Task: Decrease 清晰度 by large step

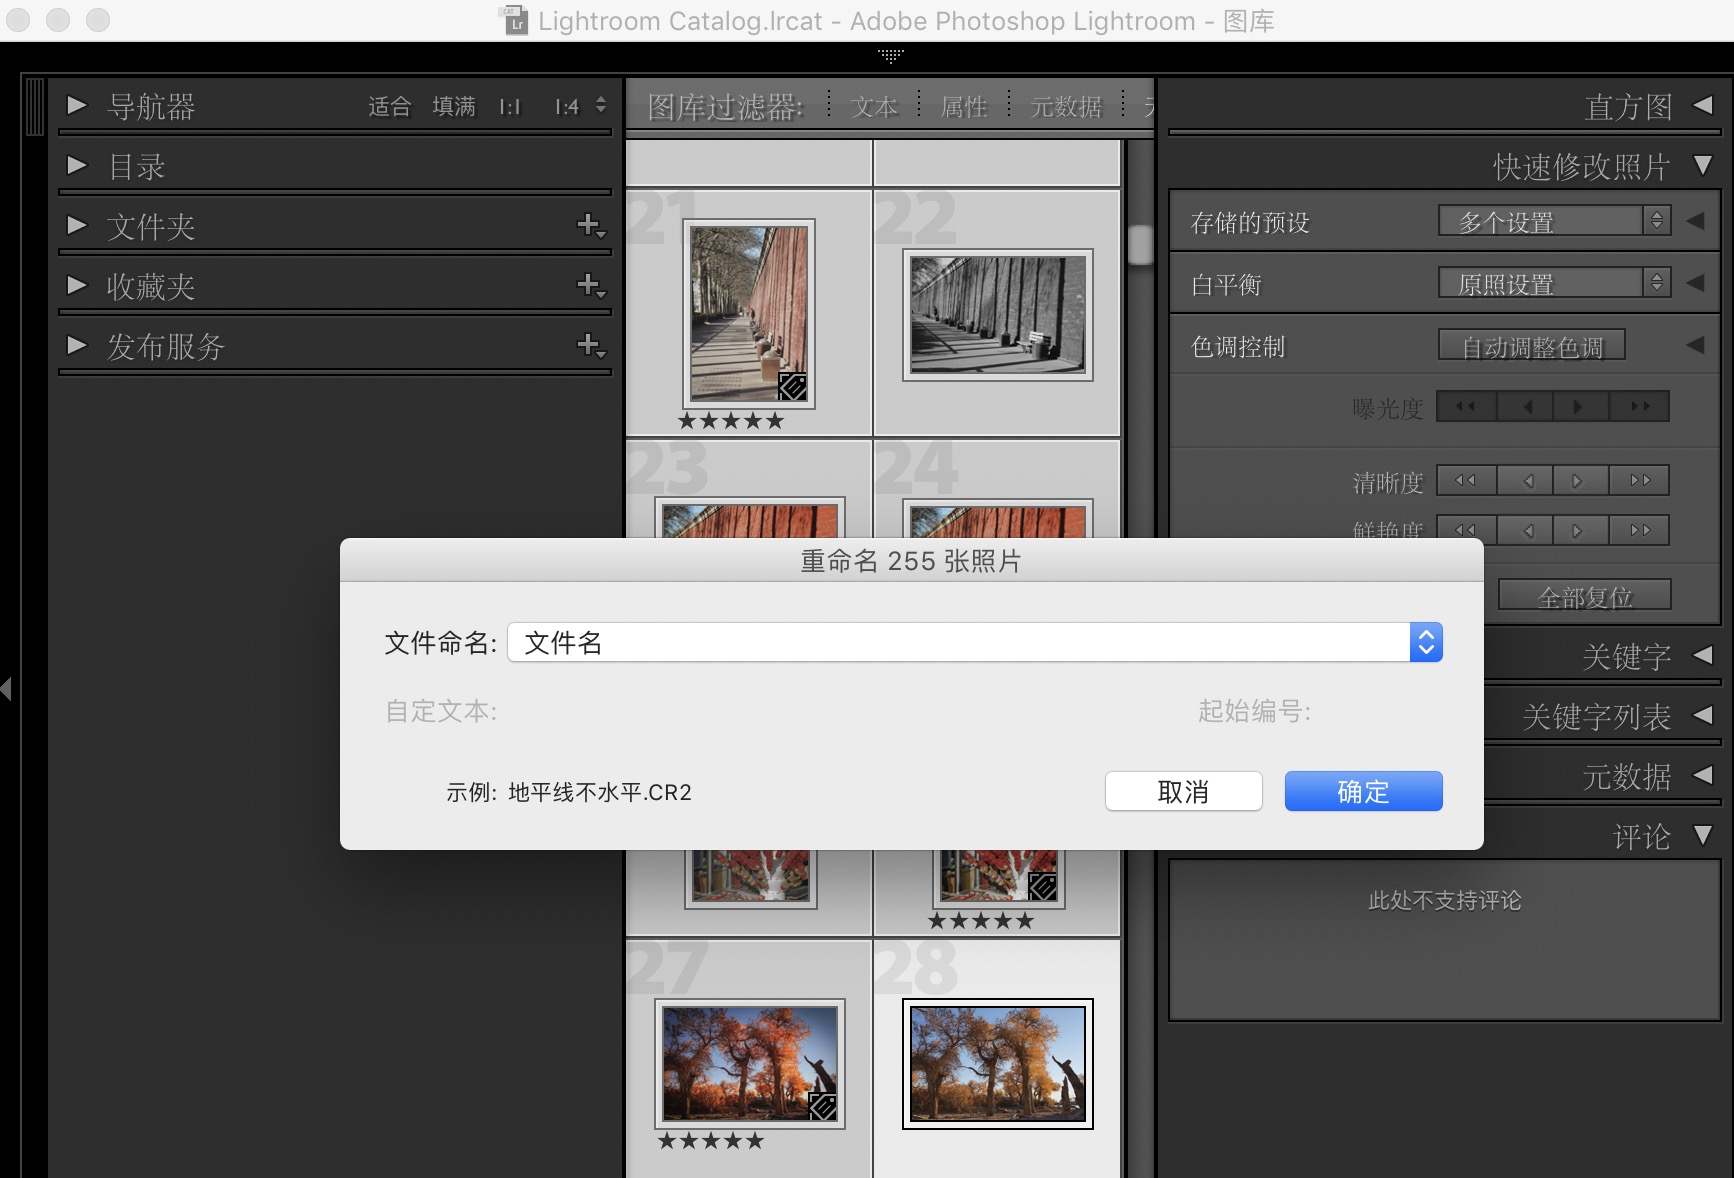Action: click(1466, 480)
